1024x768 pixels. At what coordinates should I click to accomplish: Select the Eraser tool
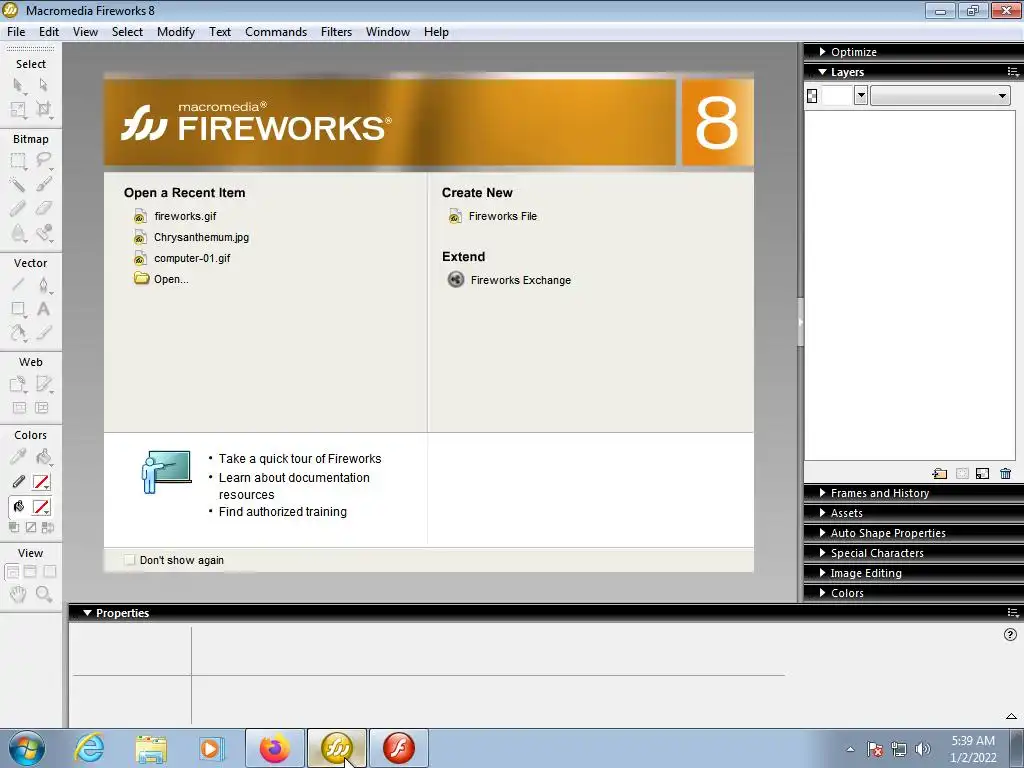tap(43, 208)
